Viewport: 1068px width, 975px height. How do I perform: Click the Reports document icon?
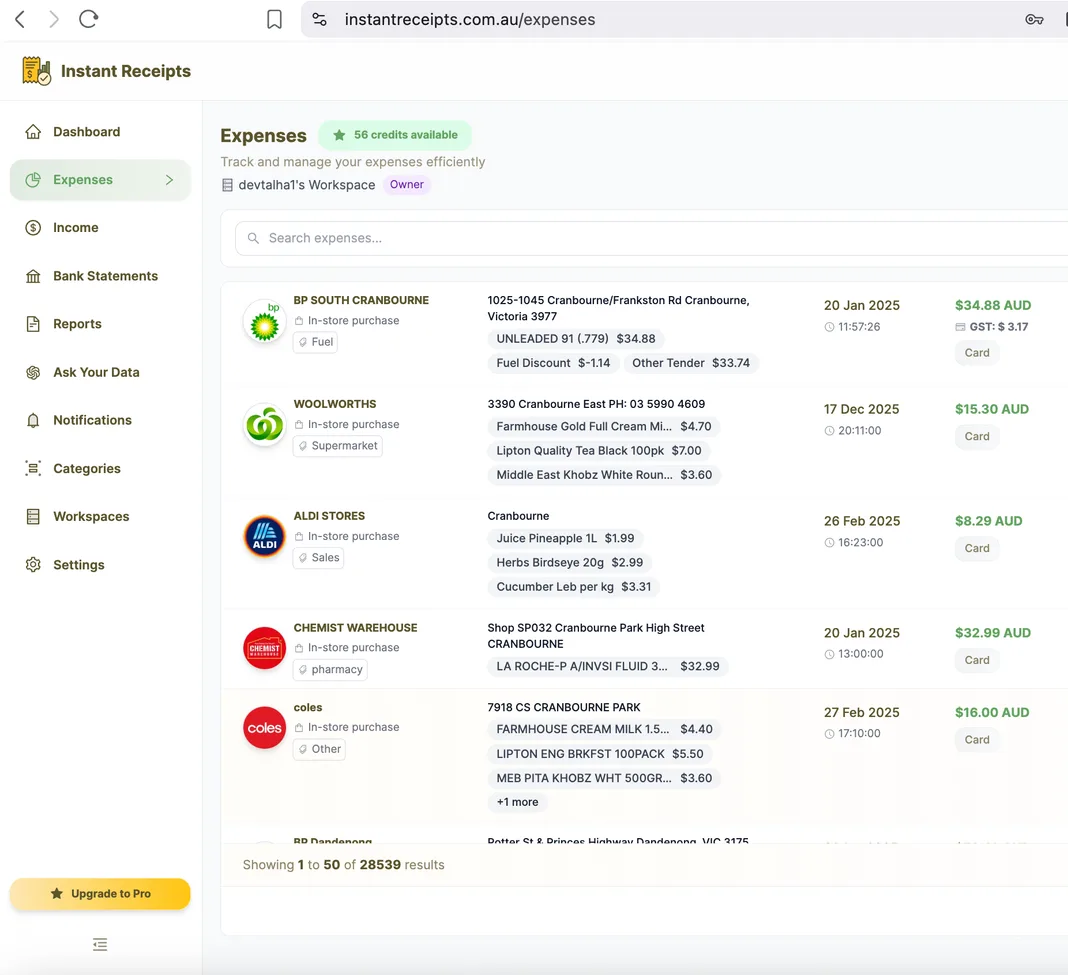point(33,324)
